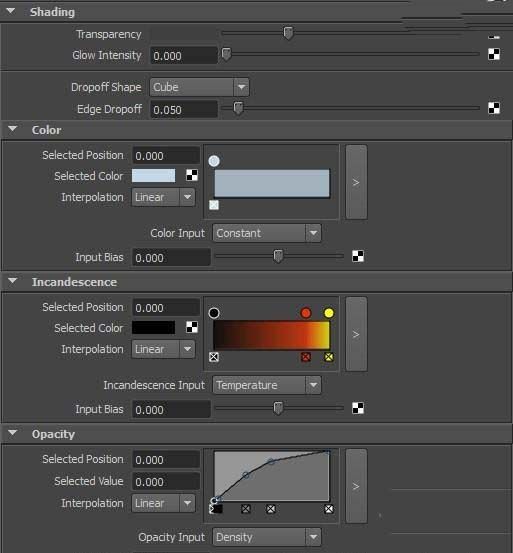Delete the rightmost opacity curve point marker

tap(329, 509)
